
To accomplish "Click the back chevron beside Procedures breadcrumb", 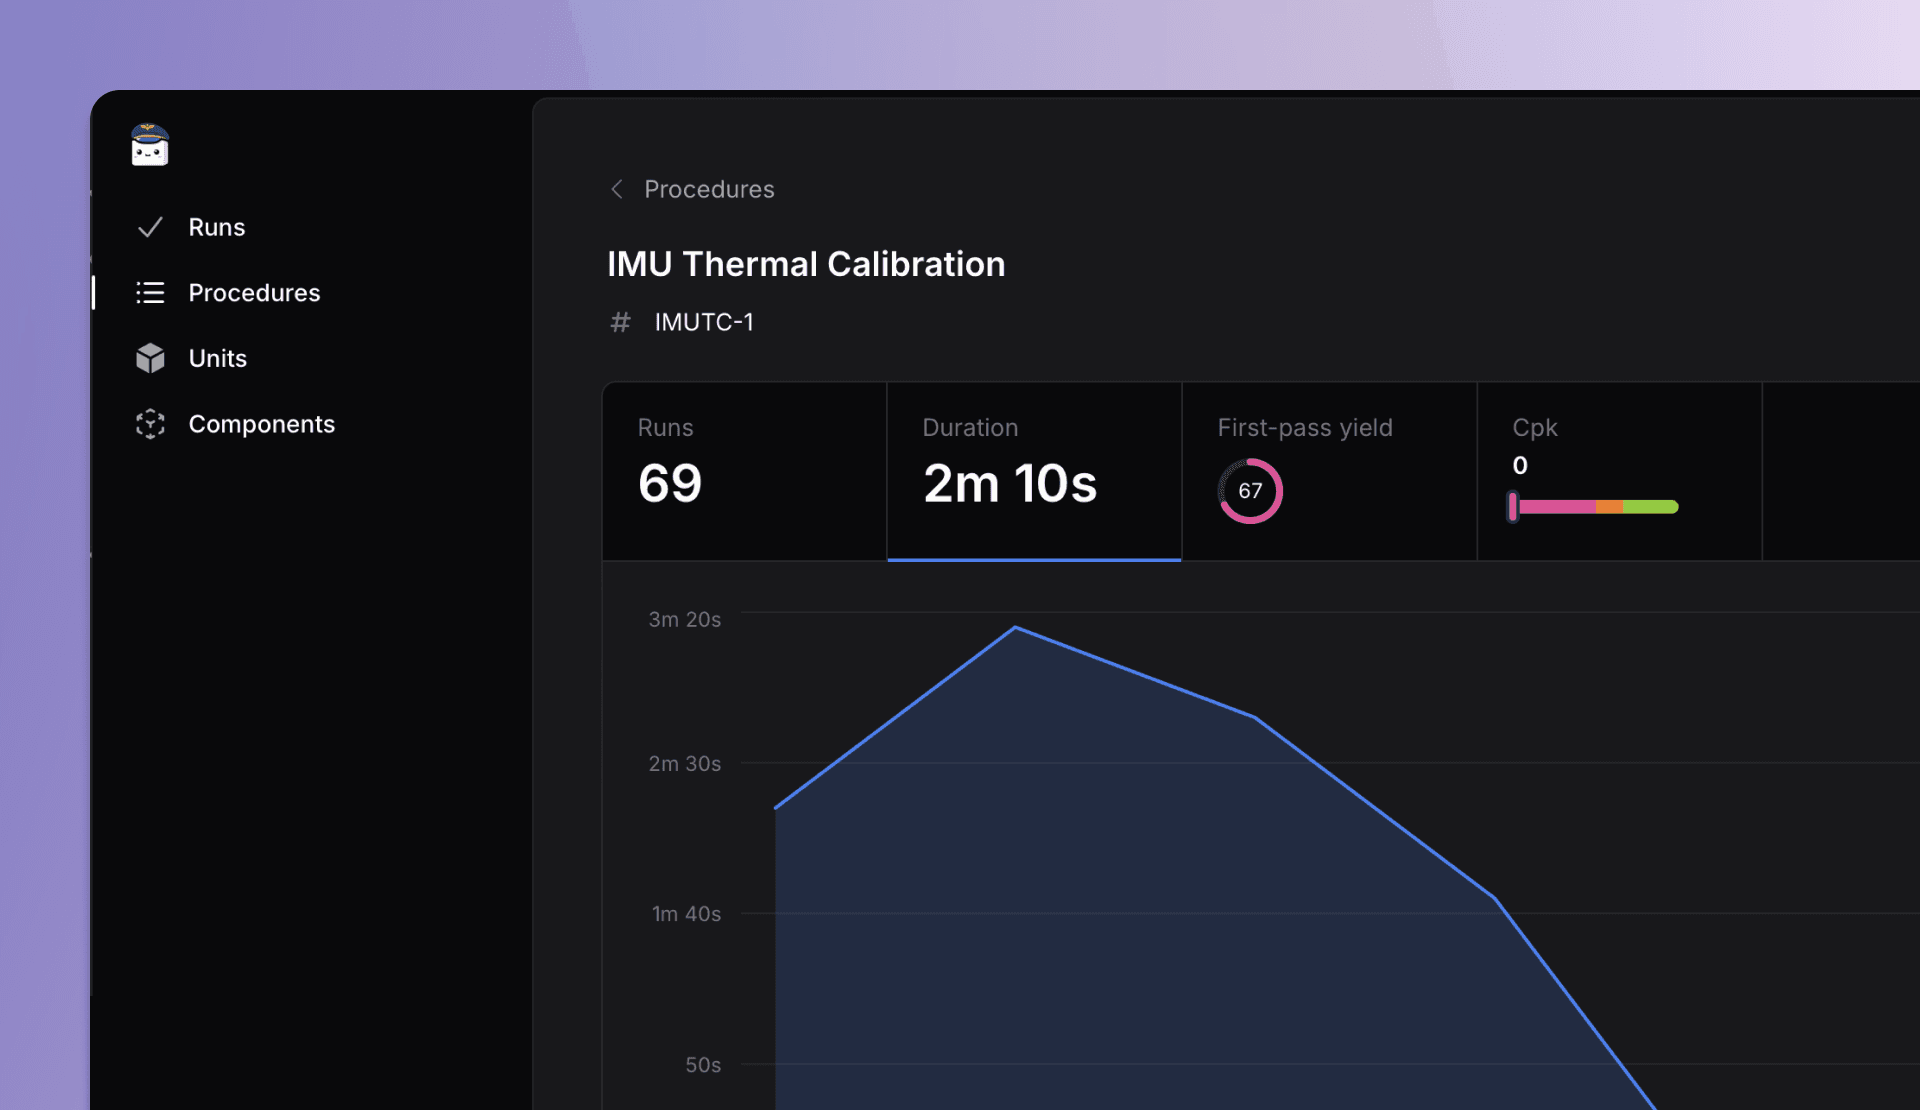I will (616, 189).
